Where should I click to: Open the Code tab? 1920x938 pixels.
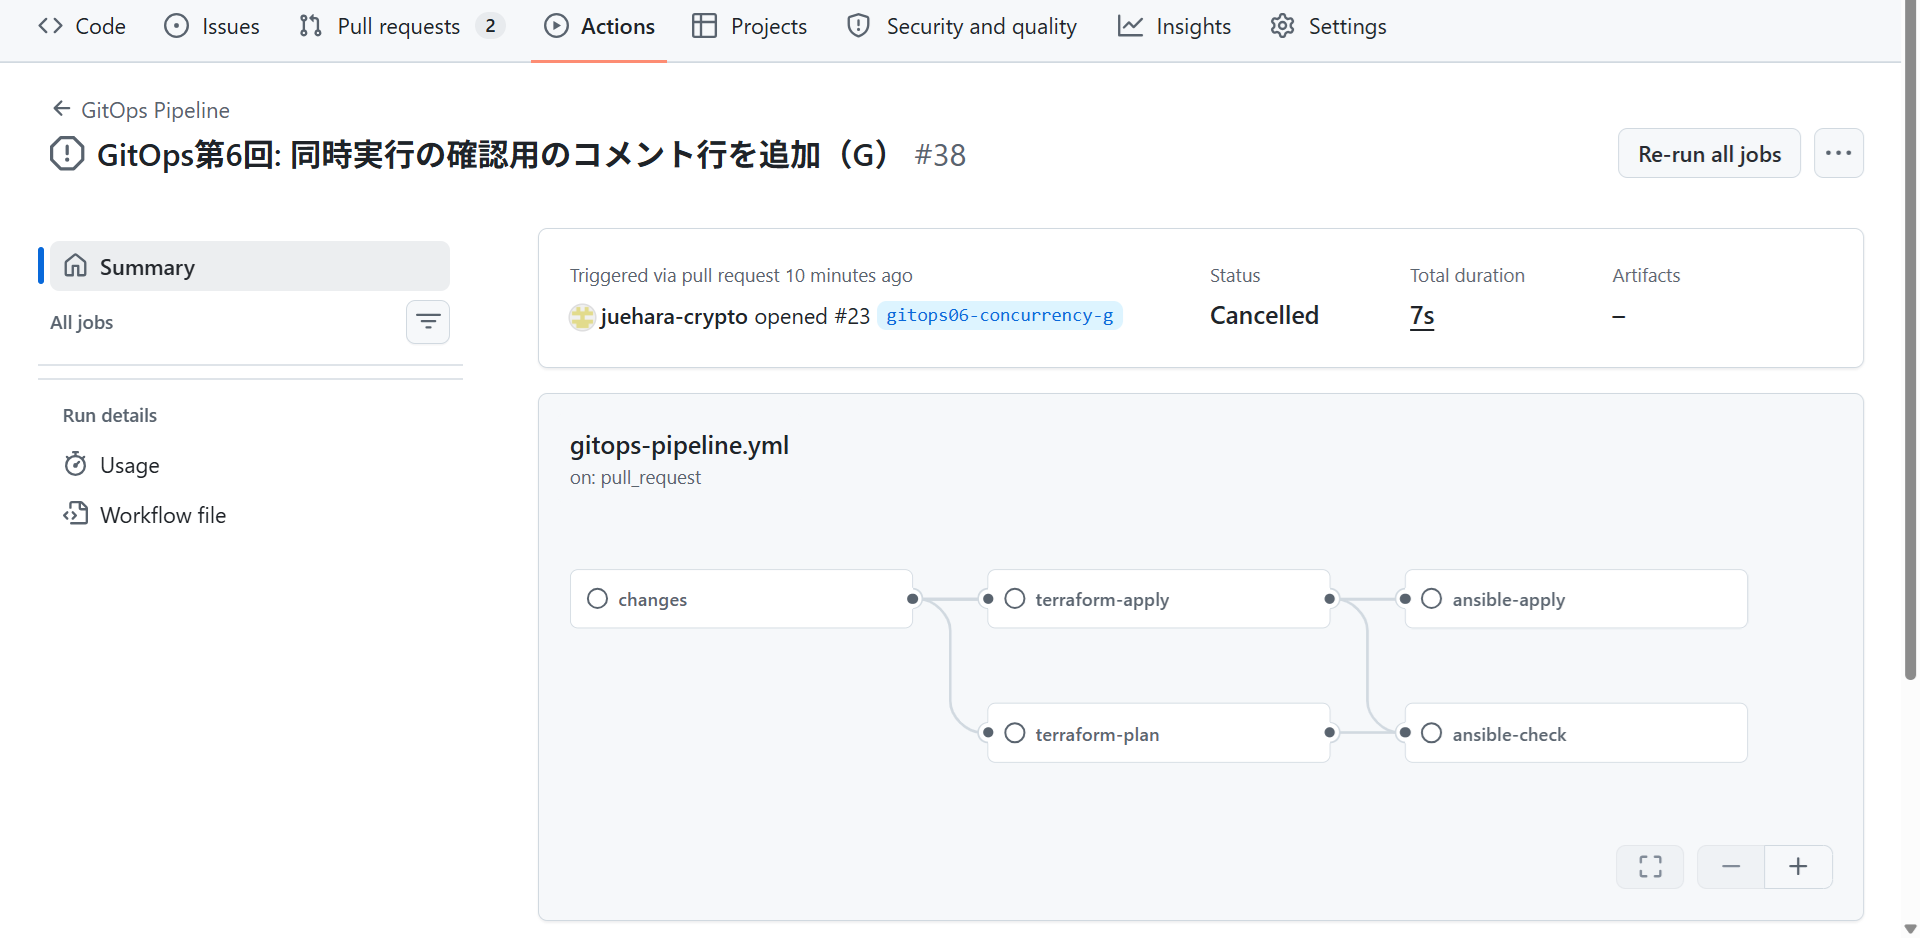(x=82, y=26)
